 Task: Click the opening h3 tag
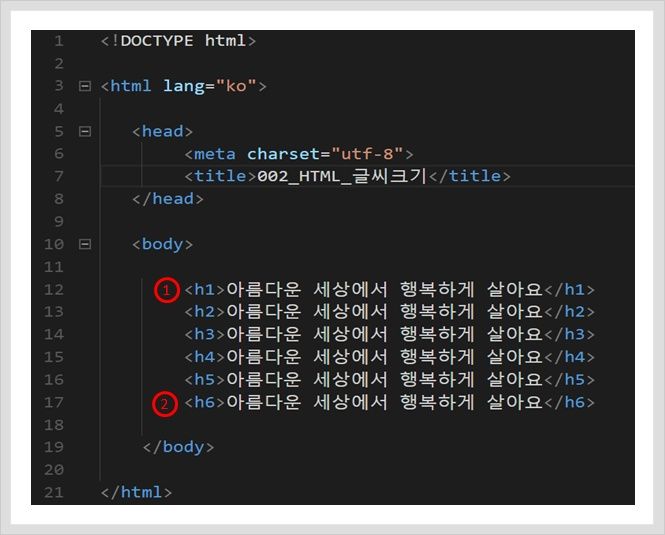[204, 335]
